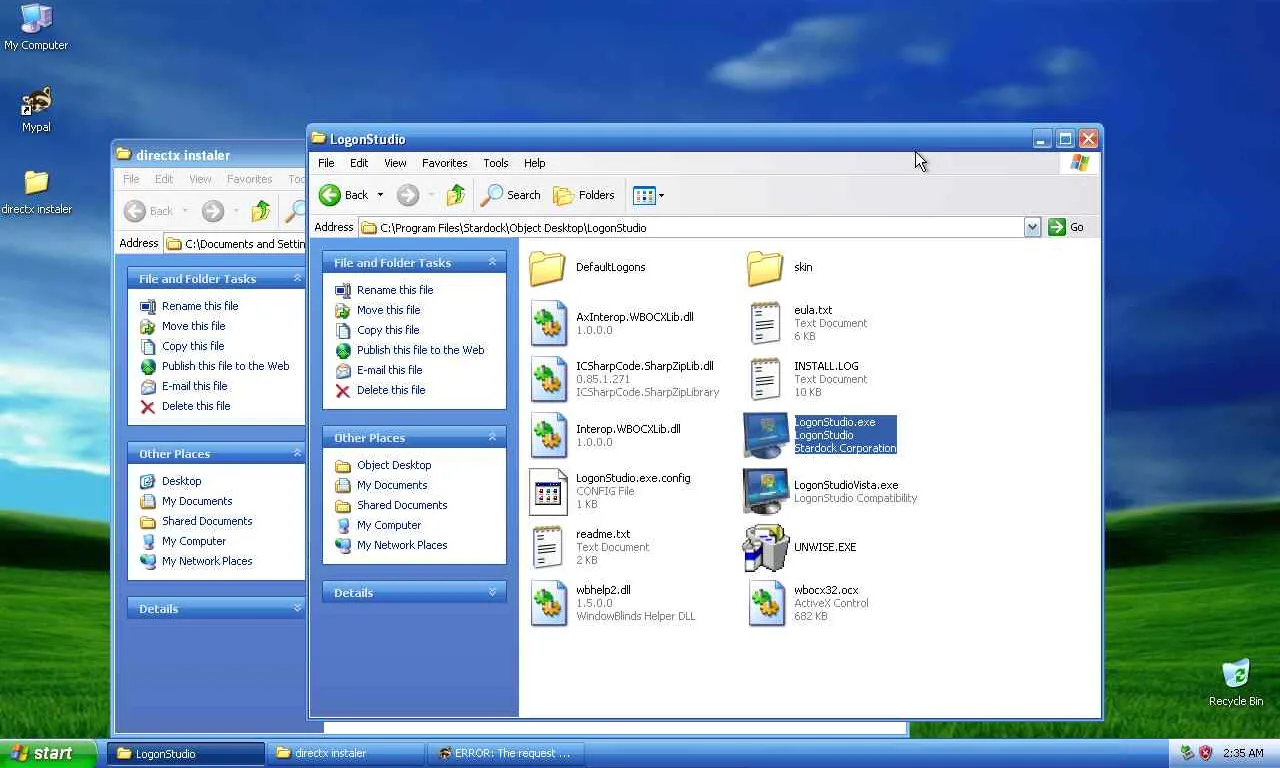
Task: Click the Up folder toolbar icon in LogonStudio
Action: point(456,195)
